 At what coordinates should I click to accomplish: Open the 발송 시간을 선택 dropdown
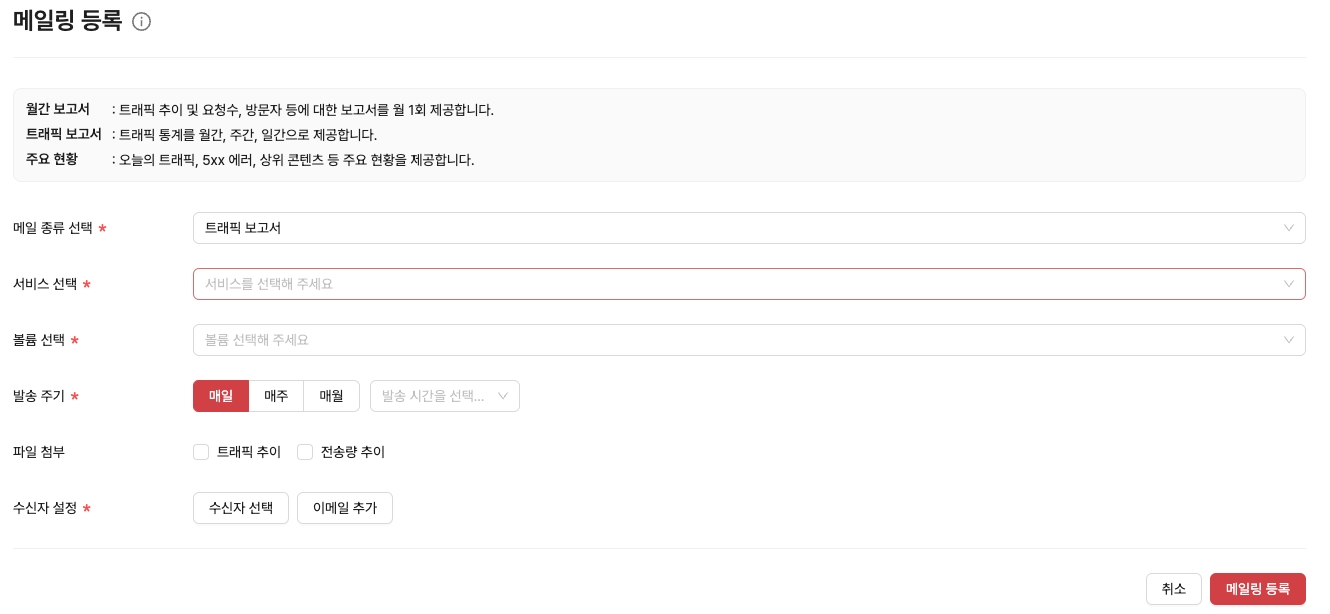coord(435,396)
